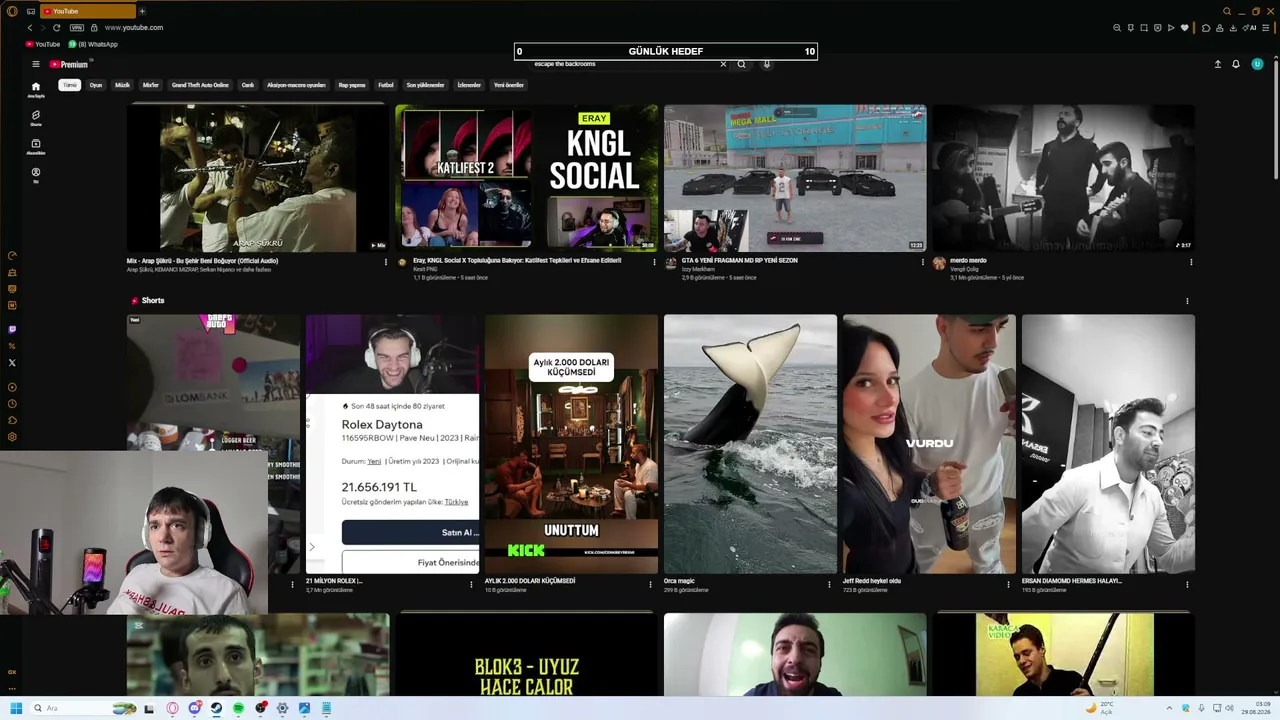This screenshot has width=1280, height=720.
Task: Open the X icon in browser sidebar
Action: 12,362
